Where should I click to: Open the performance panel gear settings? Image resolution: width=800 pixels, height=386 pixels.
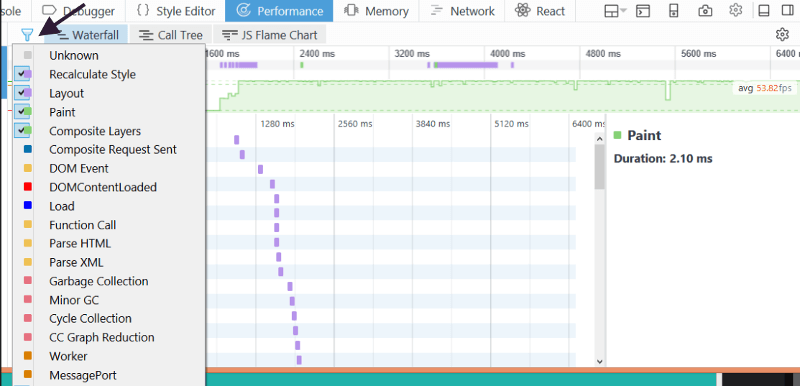[x=782, y=35]
